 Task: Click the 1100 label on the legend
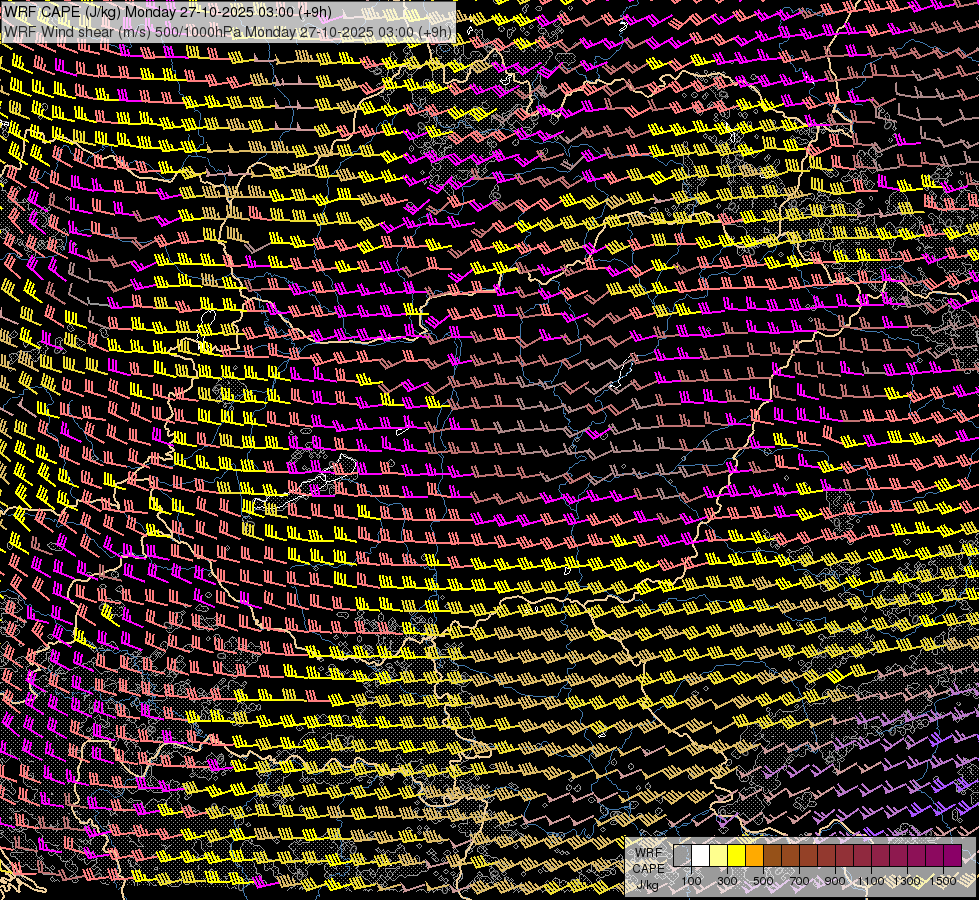[x=871, y=881]
